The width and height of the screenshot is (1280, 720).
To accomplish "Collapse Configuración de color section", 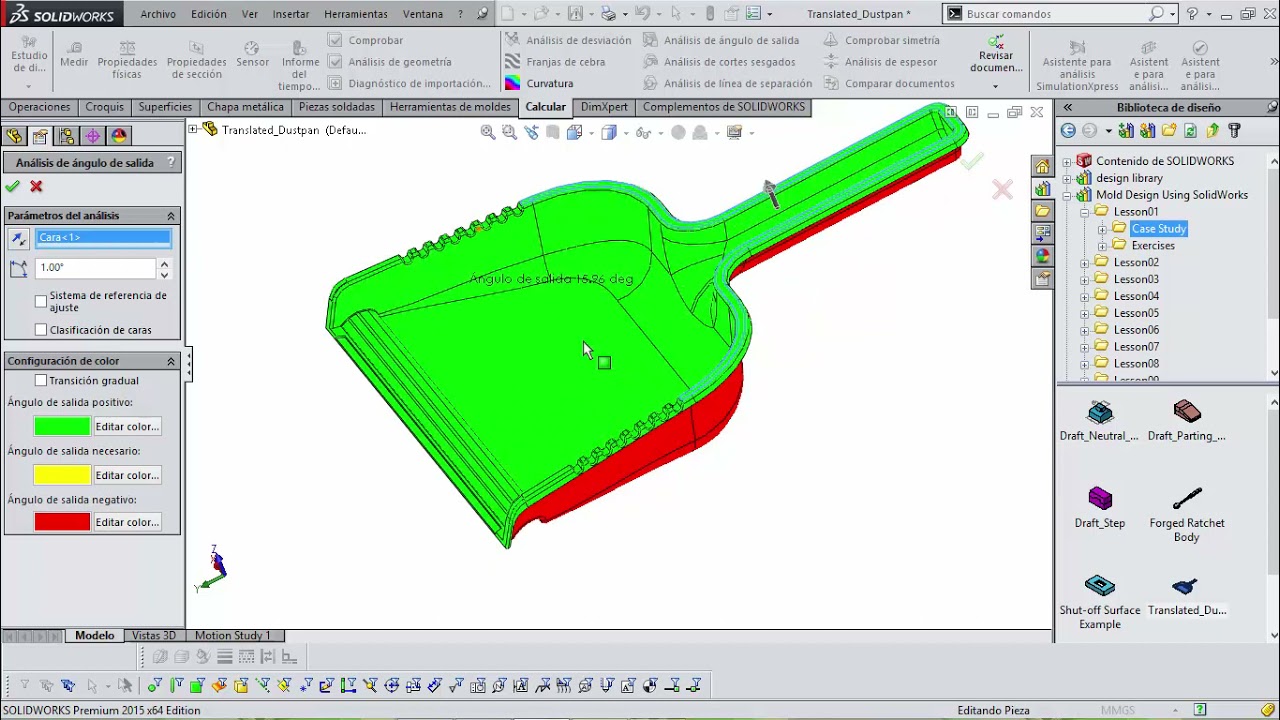I will point(170,361).
